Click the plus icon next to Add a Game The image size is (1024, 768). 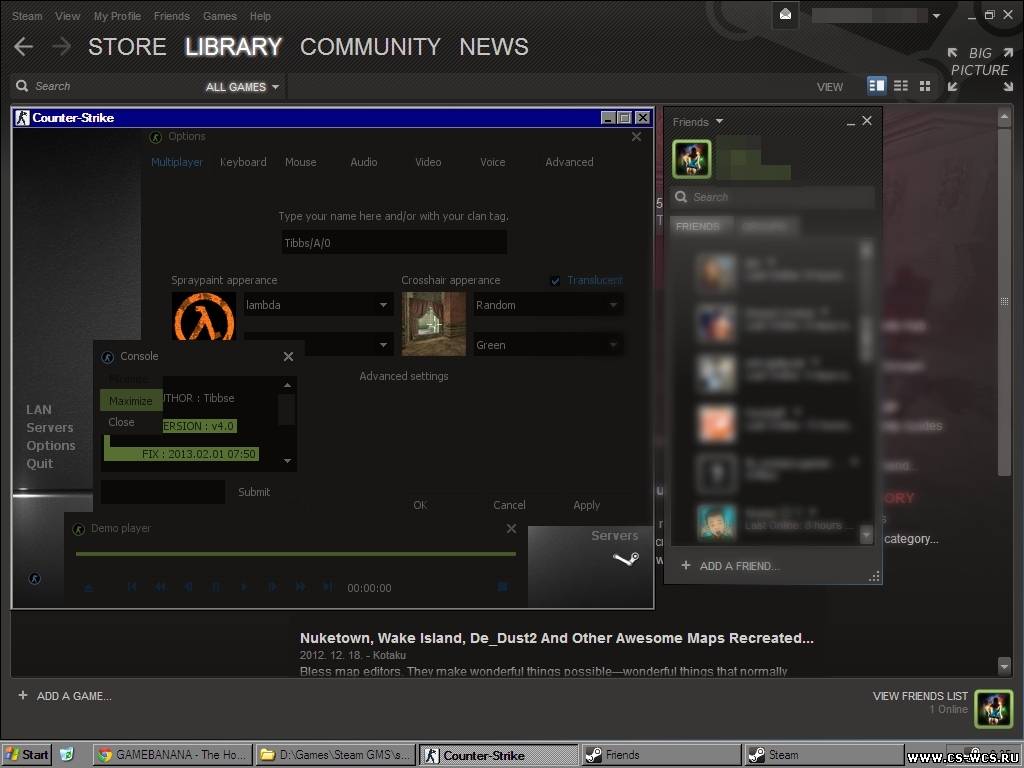pos(23,696)
